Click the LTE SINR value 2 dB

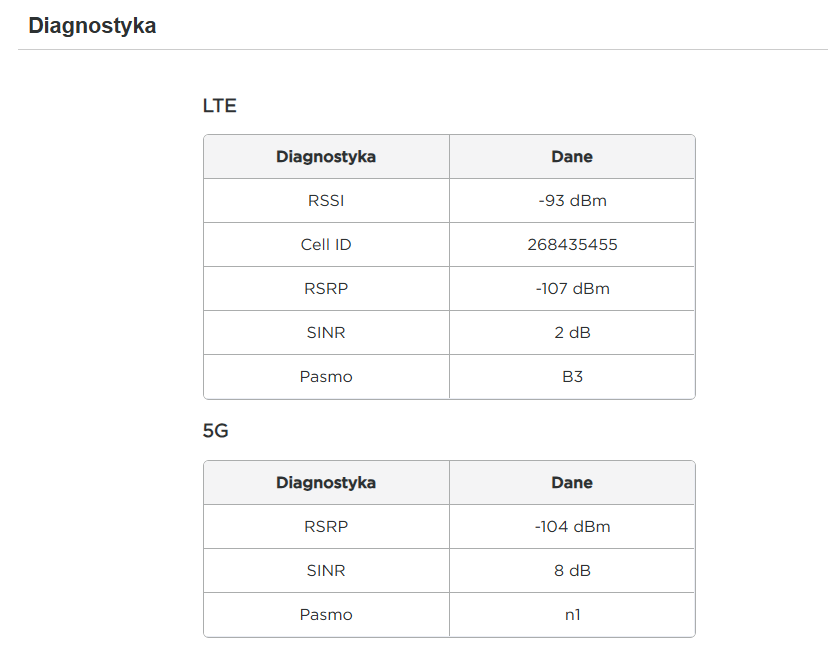572,333
